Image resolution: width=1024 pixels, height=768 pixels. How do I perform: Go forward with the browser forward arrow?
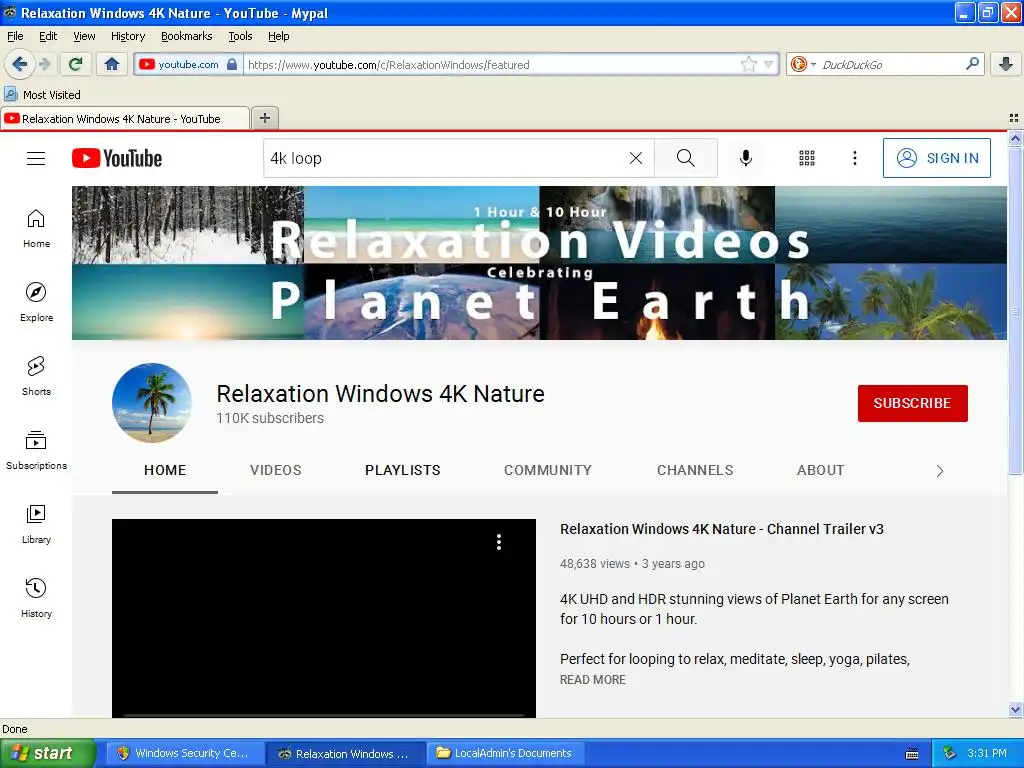pos(44,64)
